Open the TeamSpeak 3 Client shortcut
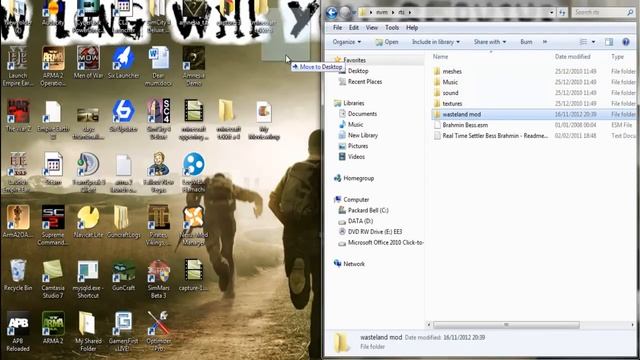 pyautogui.click(x=88, y=172)
